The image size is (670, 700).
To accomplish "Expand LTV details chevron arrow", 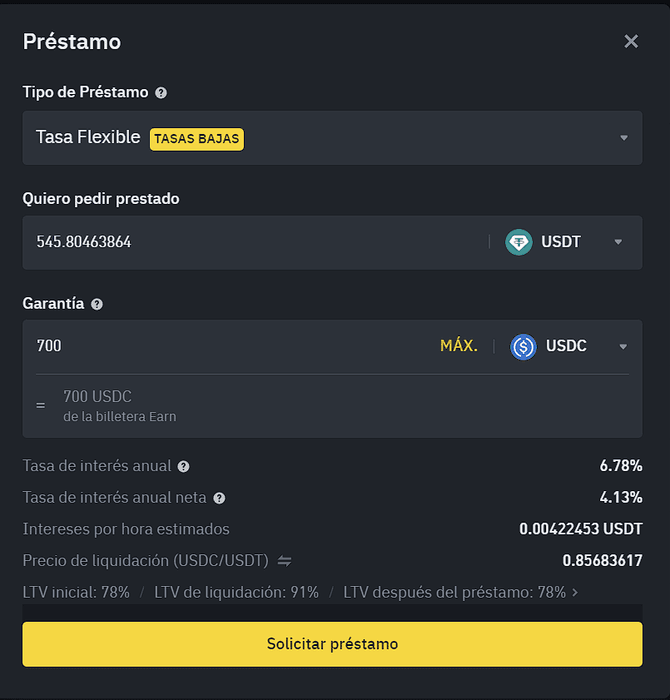I will point(575,592).
